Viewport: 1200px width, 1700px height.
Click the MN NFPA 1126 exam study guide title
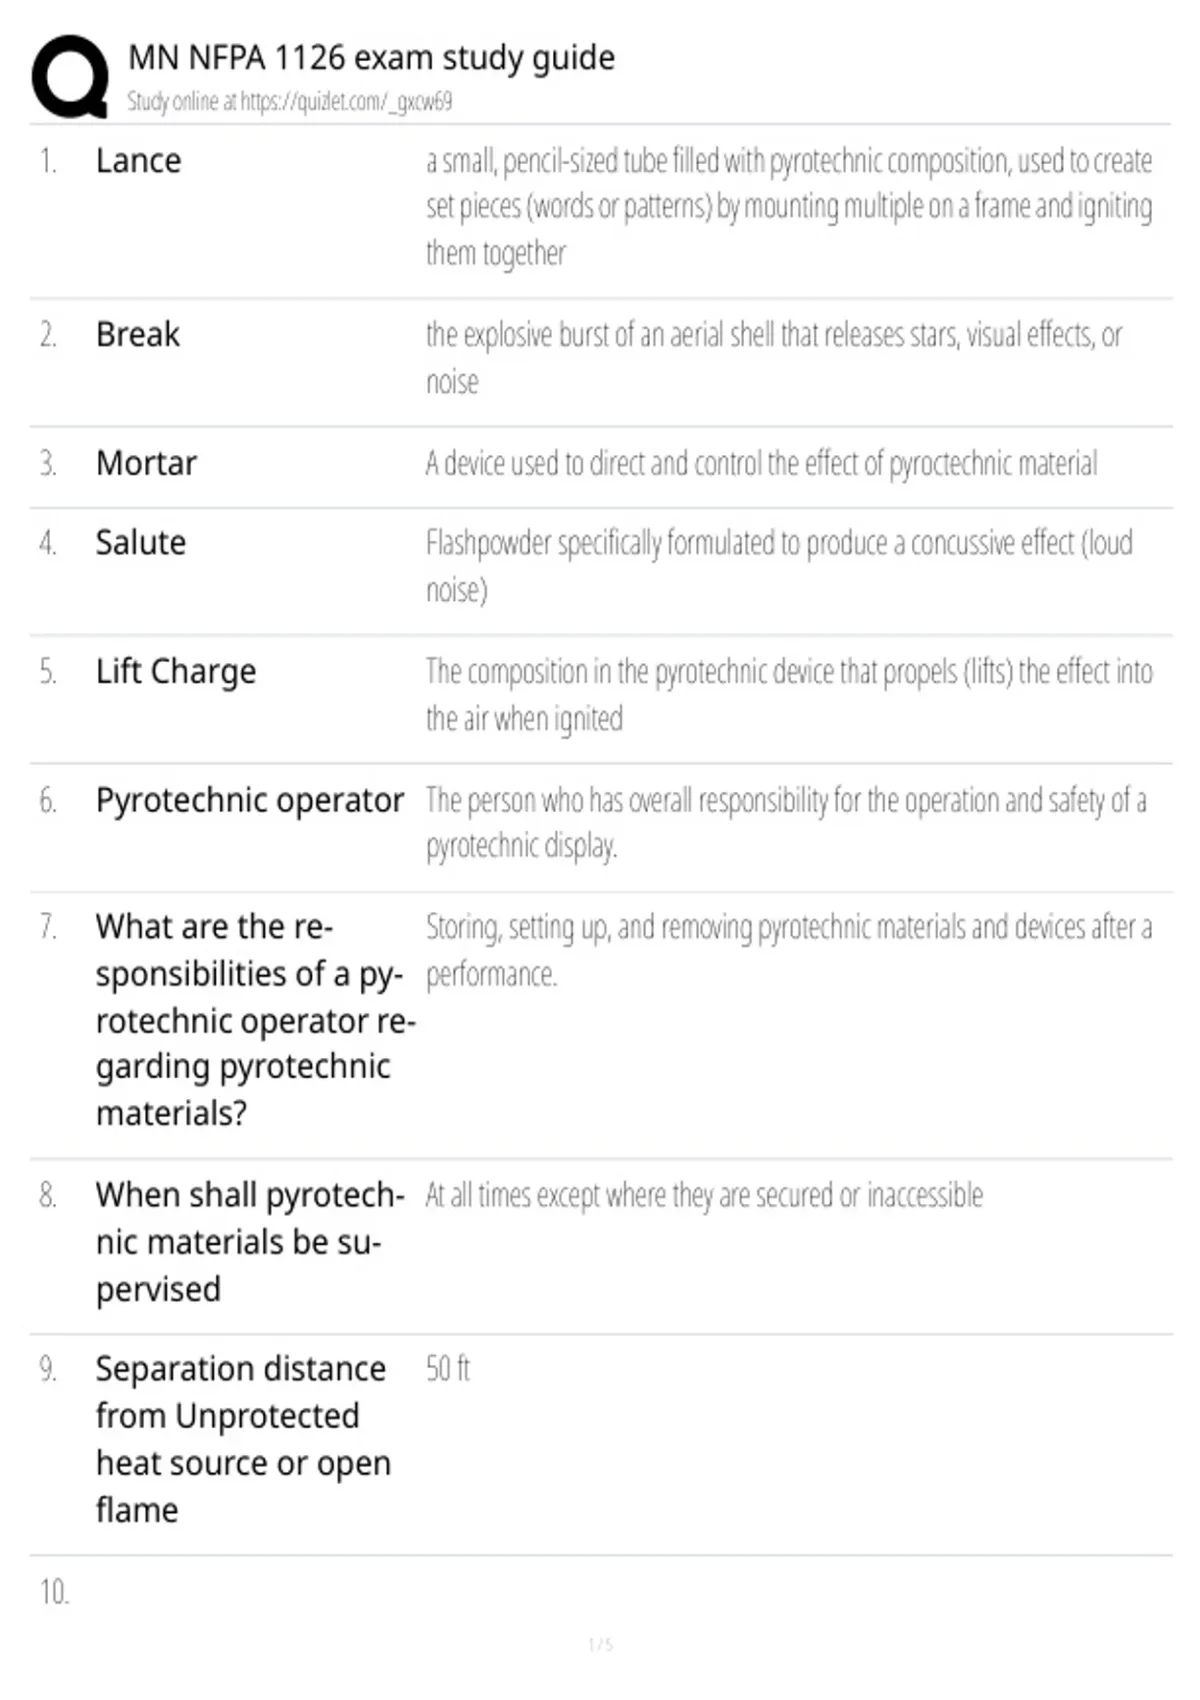click(371, 58)
